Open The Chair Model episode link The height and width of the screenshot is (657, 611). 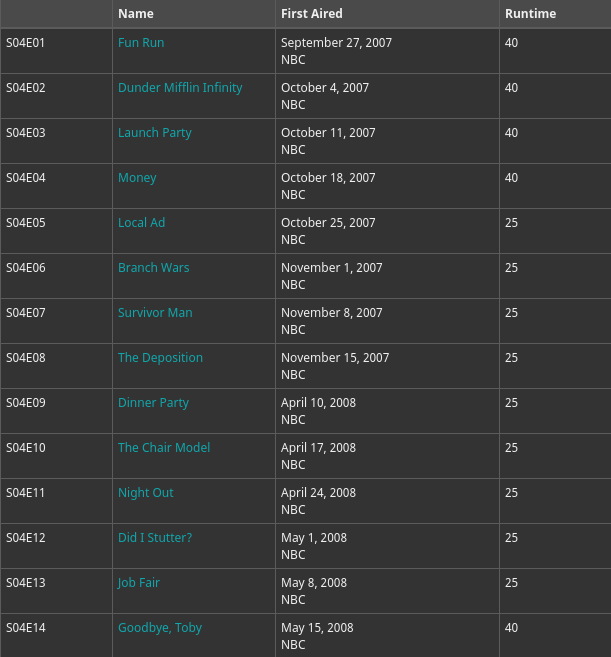164,448
